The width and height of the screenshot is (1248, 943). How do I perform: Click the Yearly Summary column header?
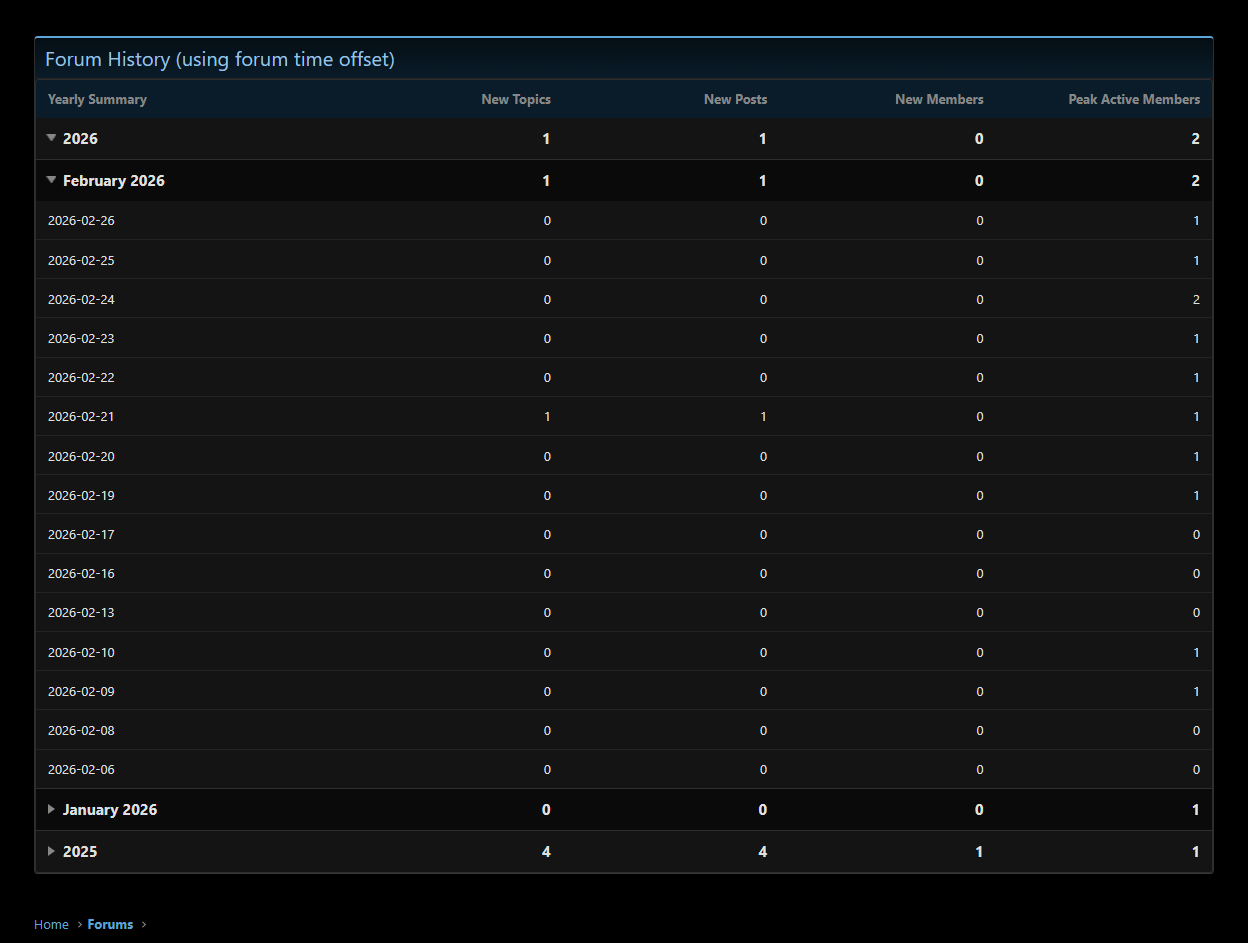coord(97,99)
